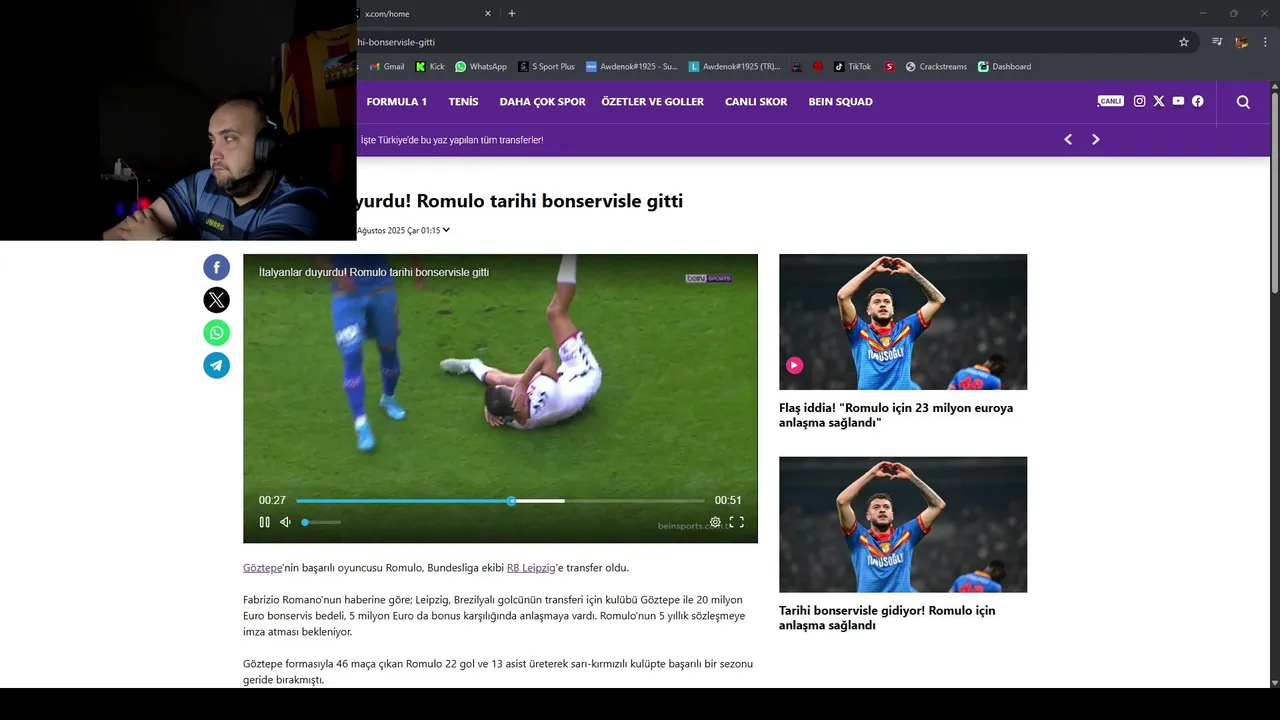Open Chrome three-dot menu
This screenshot has width=1280, height=720.
point(1266,42)
